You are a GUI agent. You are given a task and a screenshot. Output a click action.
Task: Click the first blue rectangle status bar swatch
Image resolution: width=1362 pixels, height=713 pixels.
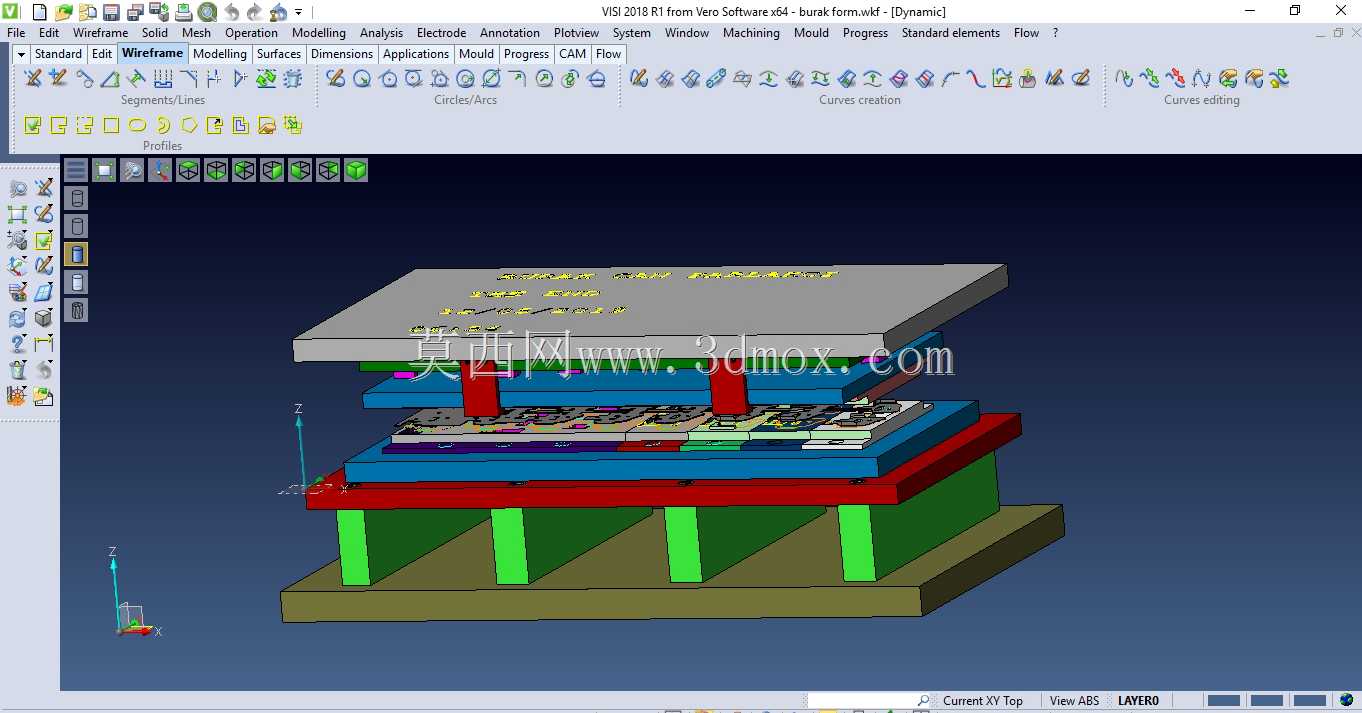(1224, 700)
